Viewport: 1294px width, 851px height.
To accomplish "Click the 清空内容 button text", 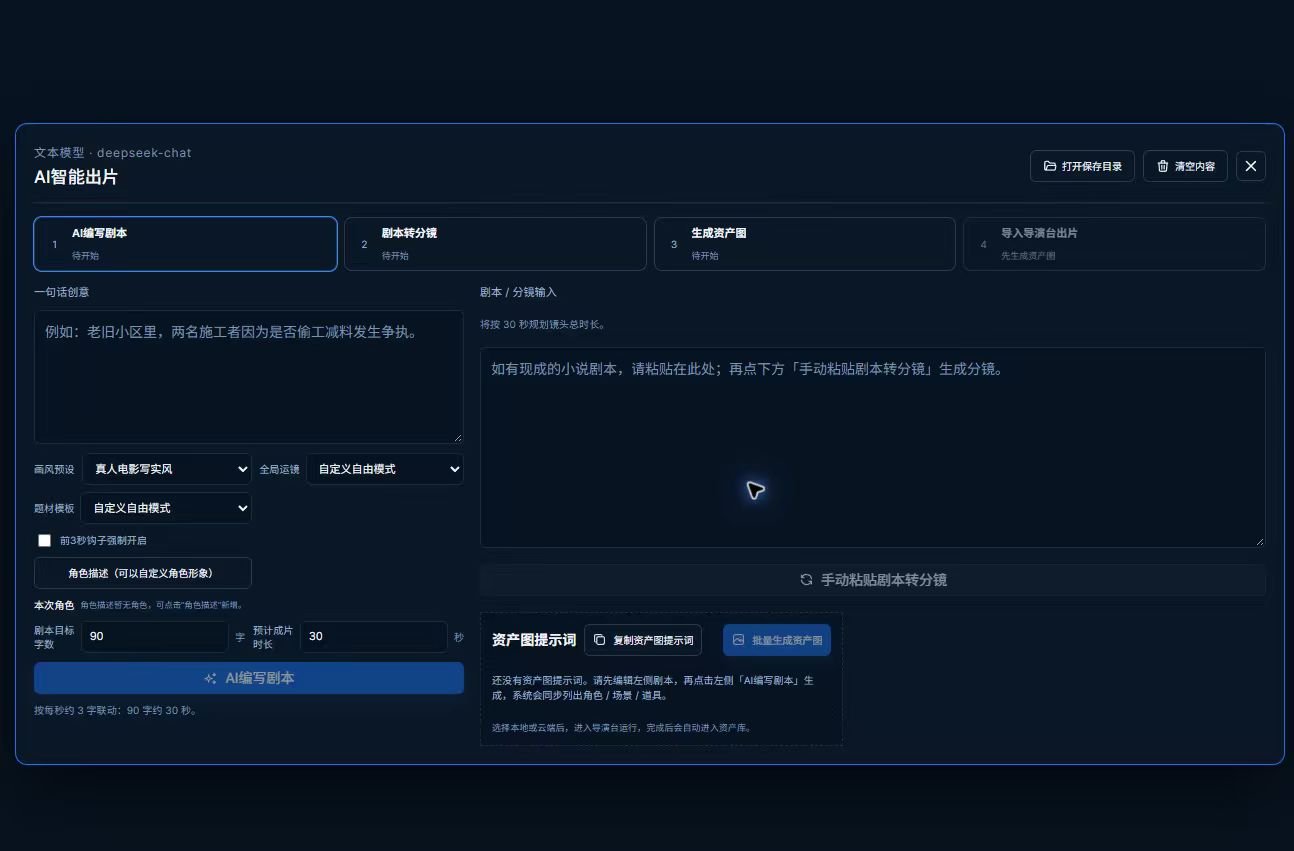I will pos(1195,166).
